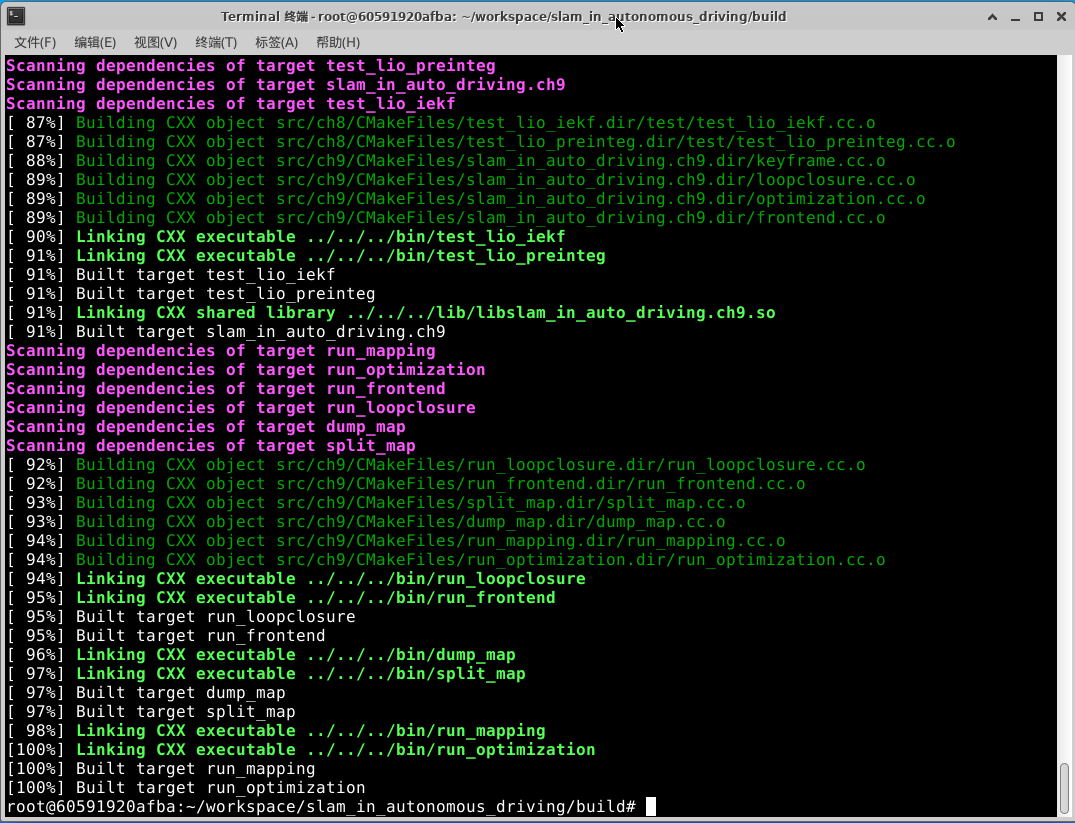The height and width of the screenshot is (823, 1075).
Task: Open the 视图(V) menu
Action: click(155, 42)
